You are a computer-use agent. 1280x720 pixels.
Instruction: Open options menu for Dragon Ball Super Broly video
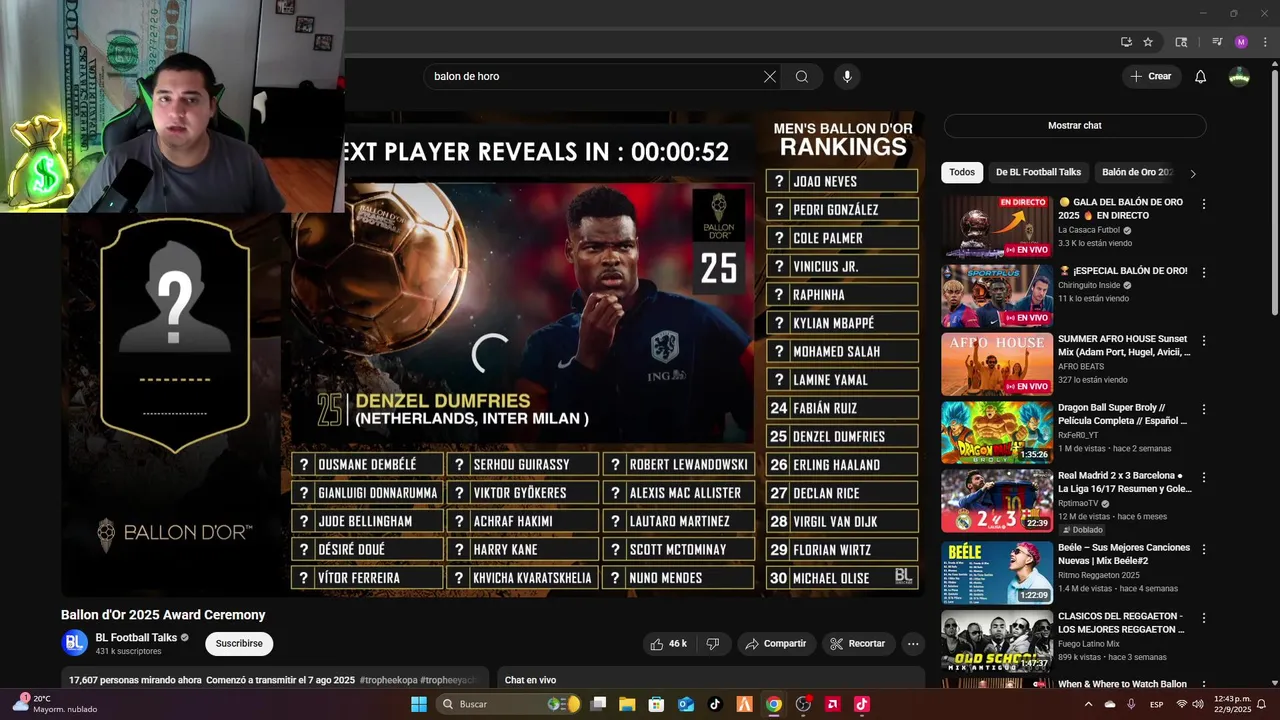click(x=1204, y=410)
